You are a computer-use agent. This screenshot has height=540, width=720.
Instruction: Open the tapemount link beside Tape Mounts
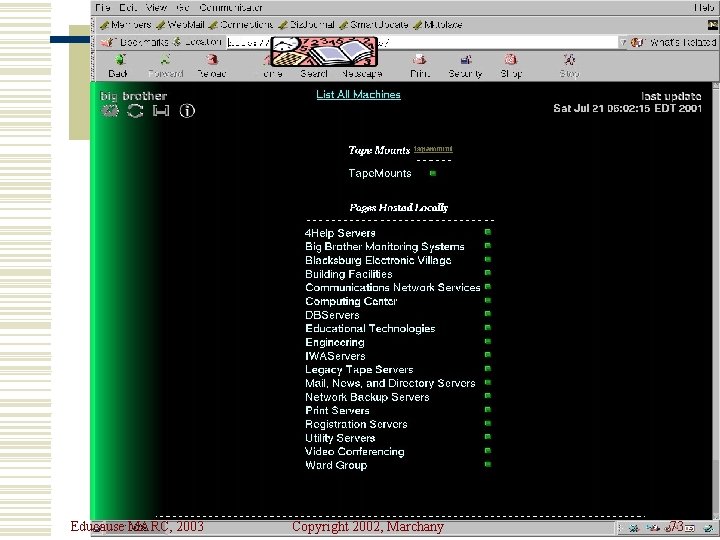(433, 149)
